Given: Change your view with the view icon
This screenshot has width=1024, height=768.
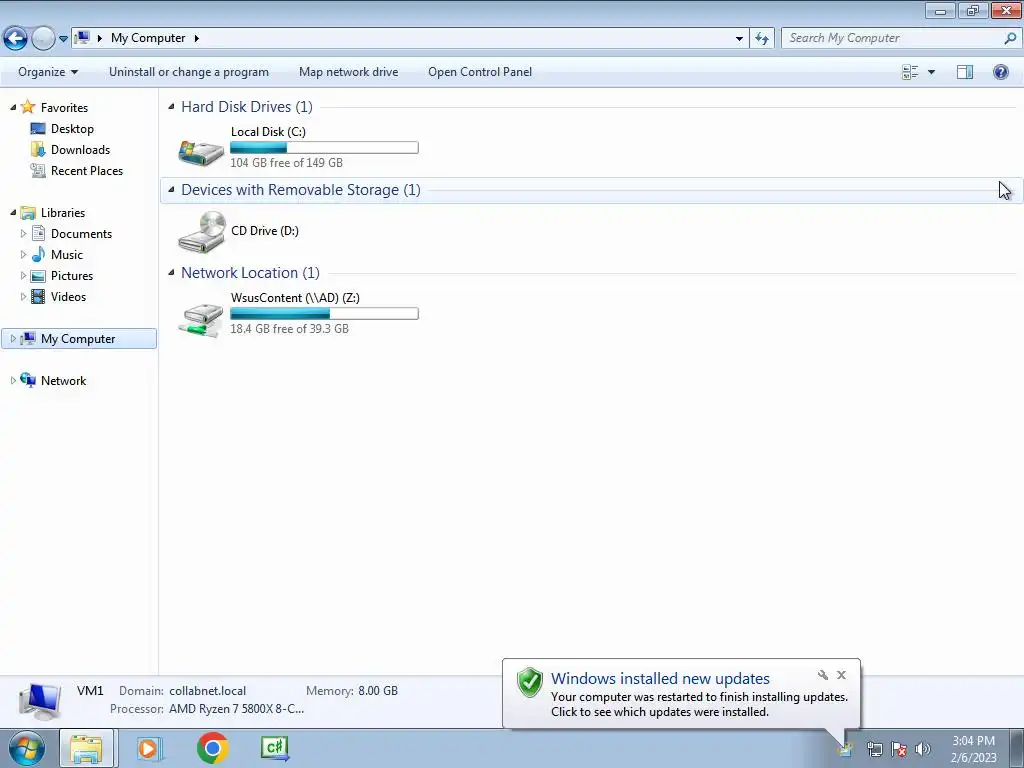Looking at the screenshot, I should 910,72.
